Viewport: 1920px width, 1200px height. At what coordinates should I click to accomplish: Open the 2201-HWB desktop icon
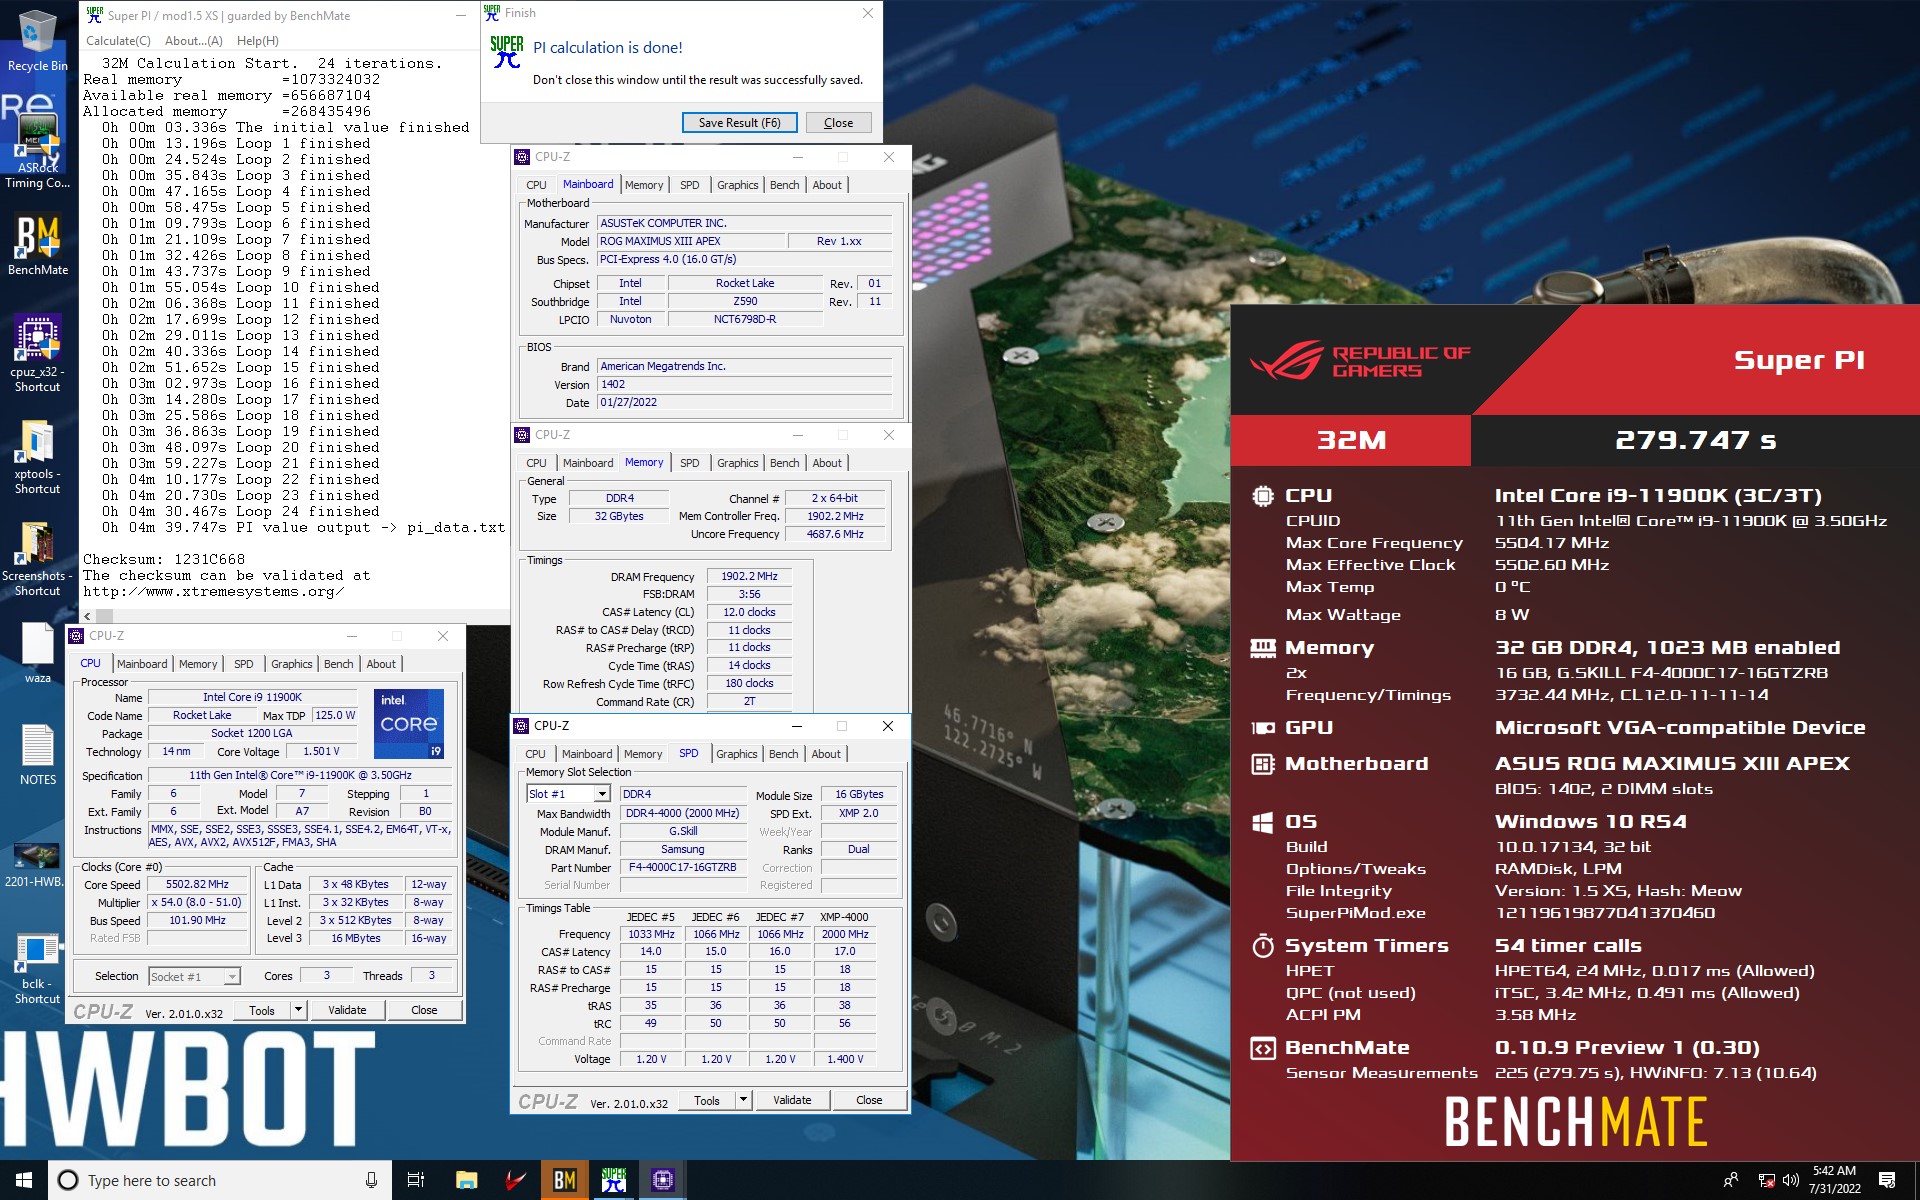(x=35, y=864)
